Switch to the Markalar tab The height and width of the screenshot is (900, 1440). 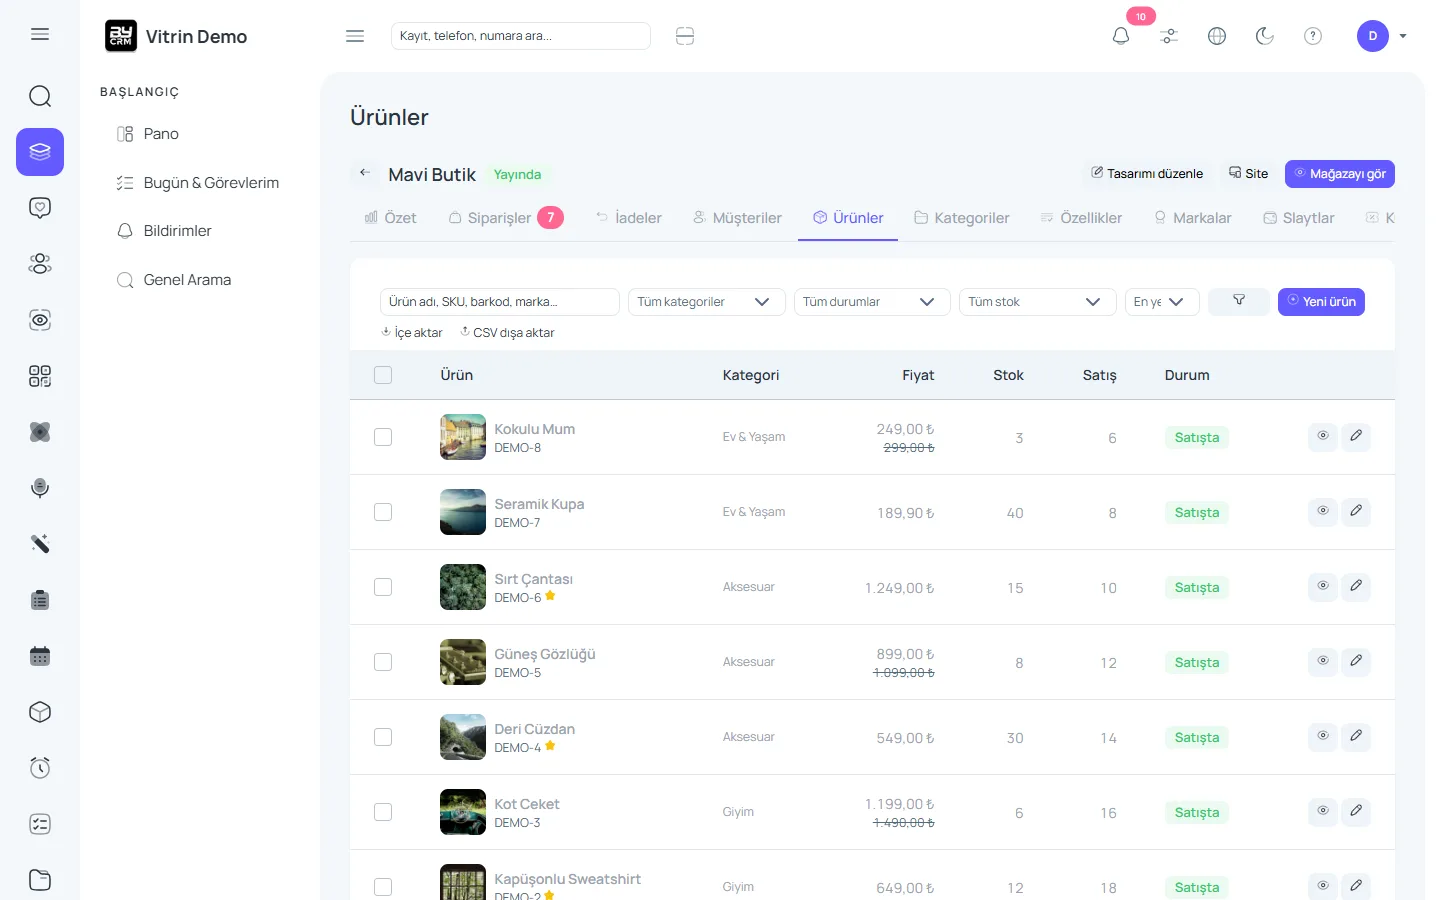tap(1192, 218)
